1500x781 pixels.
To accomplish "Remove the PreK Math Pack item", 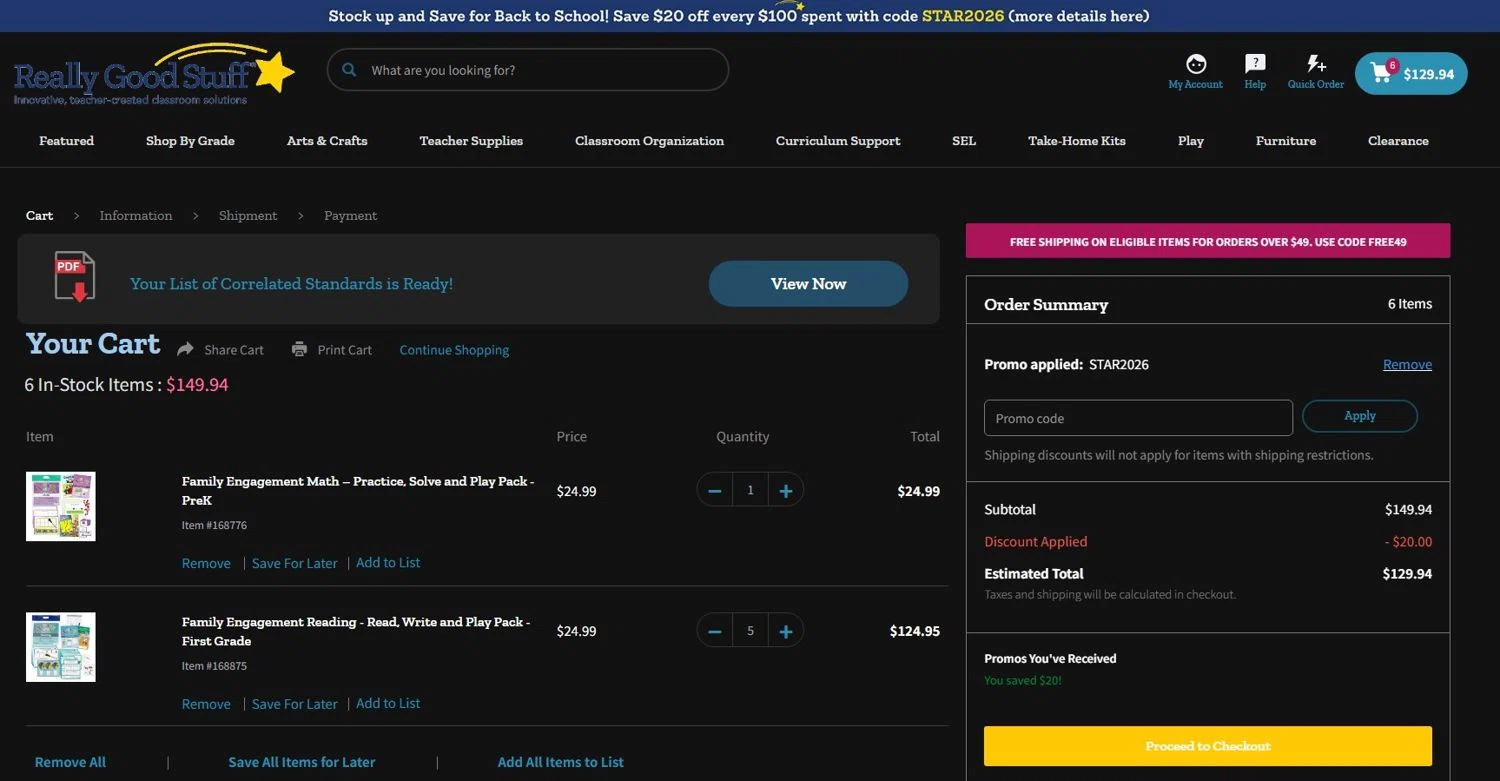I will click(206, 563).
